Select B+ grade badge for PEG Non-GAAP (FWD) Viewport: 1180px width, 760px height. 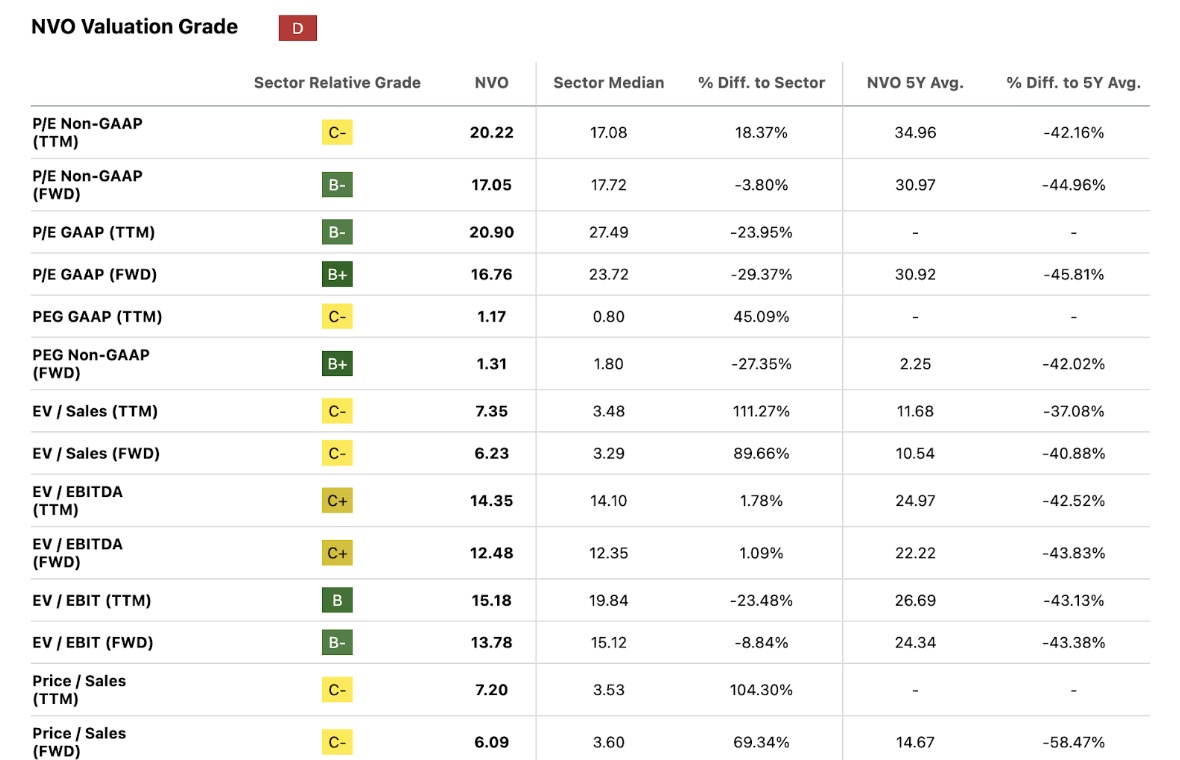tap(337, 364)
